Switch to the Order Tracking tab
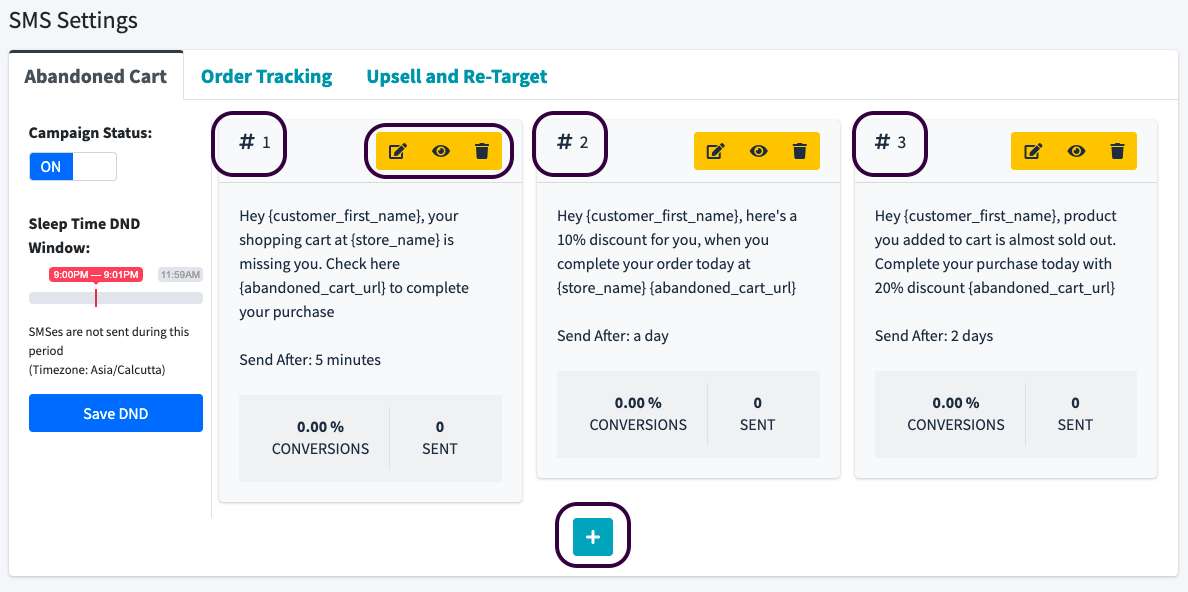Image resolution: width=1188 pixels, height=592 pixels. [x=266, y=76]
